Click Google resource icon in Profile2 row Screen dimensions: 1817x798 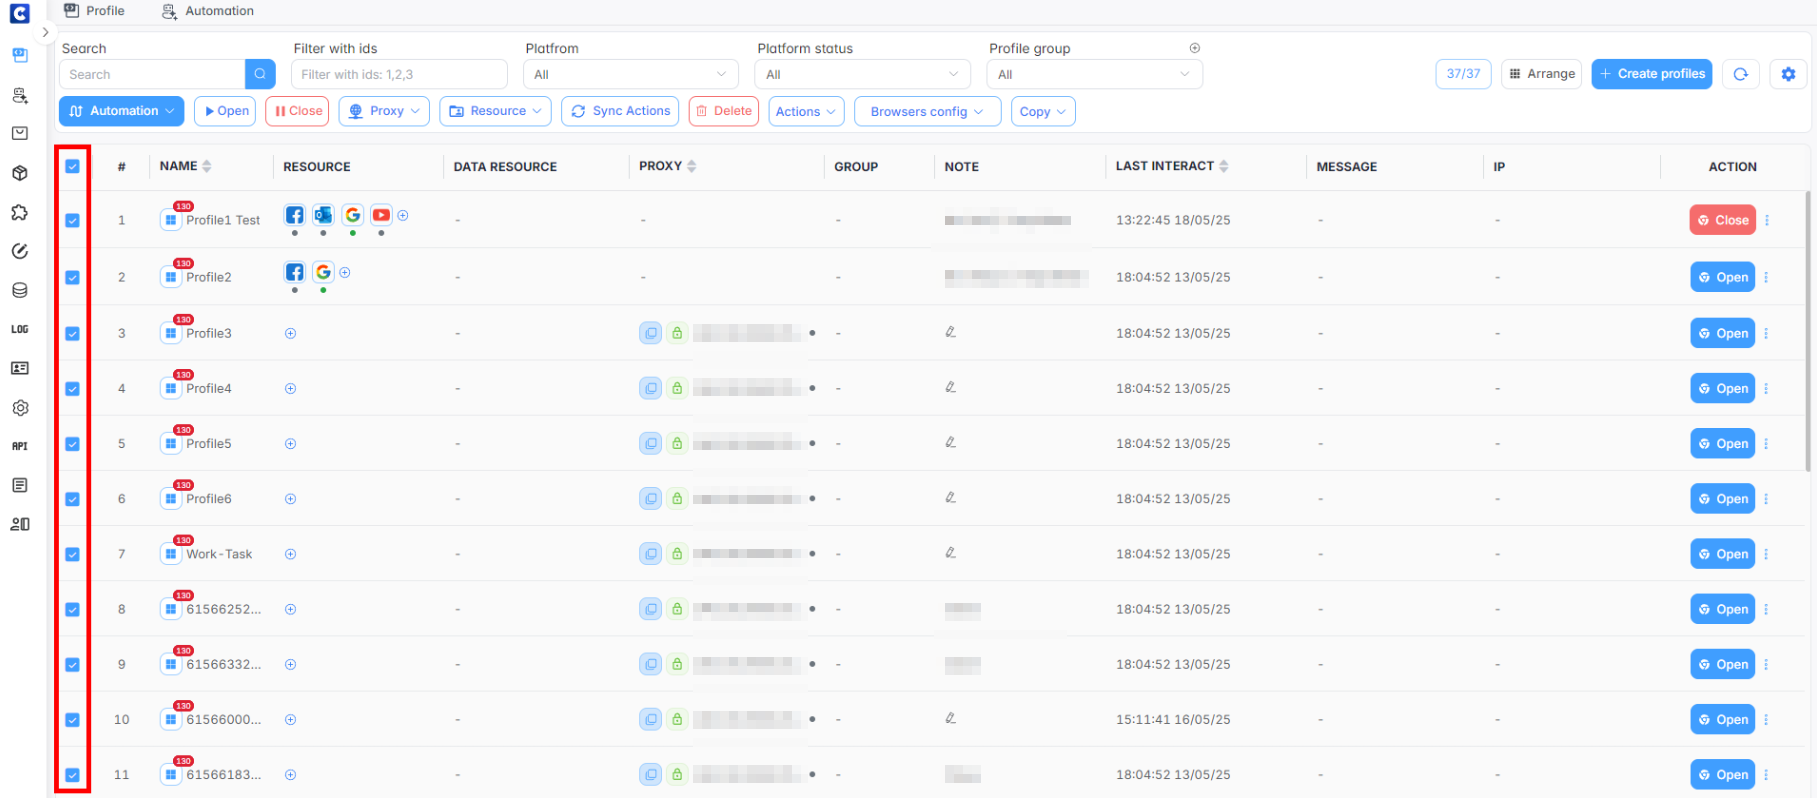tap(323, 272)
